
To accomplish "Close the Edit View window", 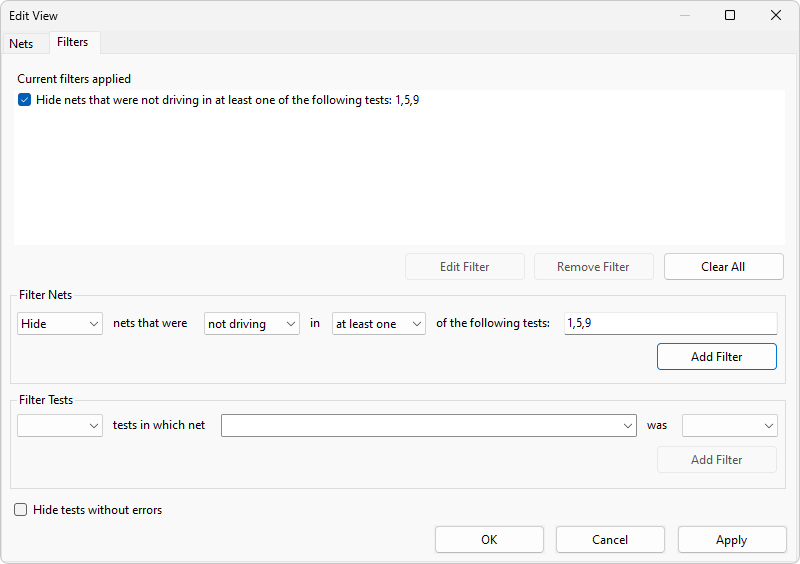I will [776, 15].
